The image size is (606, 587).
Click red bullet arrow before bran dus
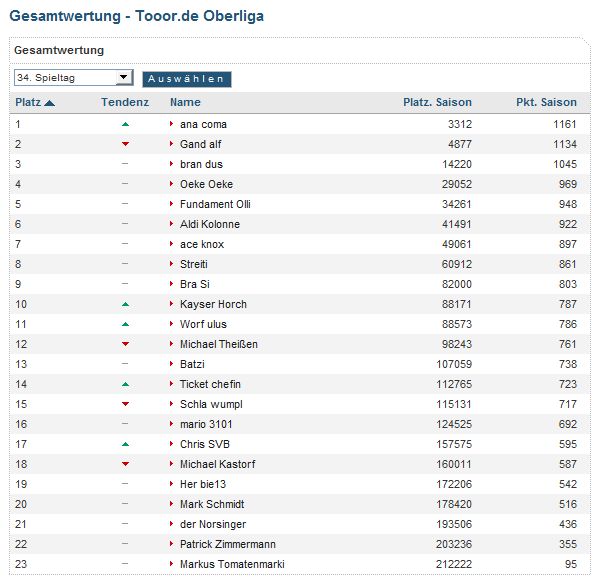click(172, 164)
